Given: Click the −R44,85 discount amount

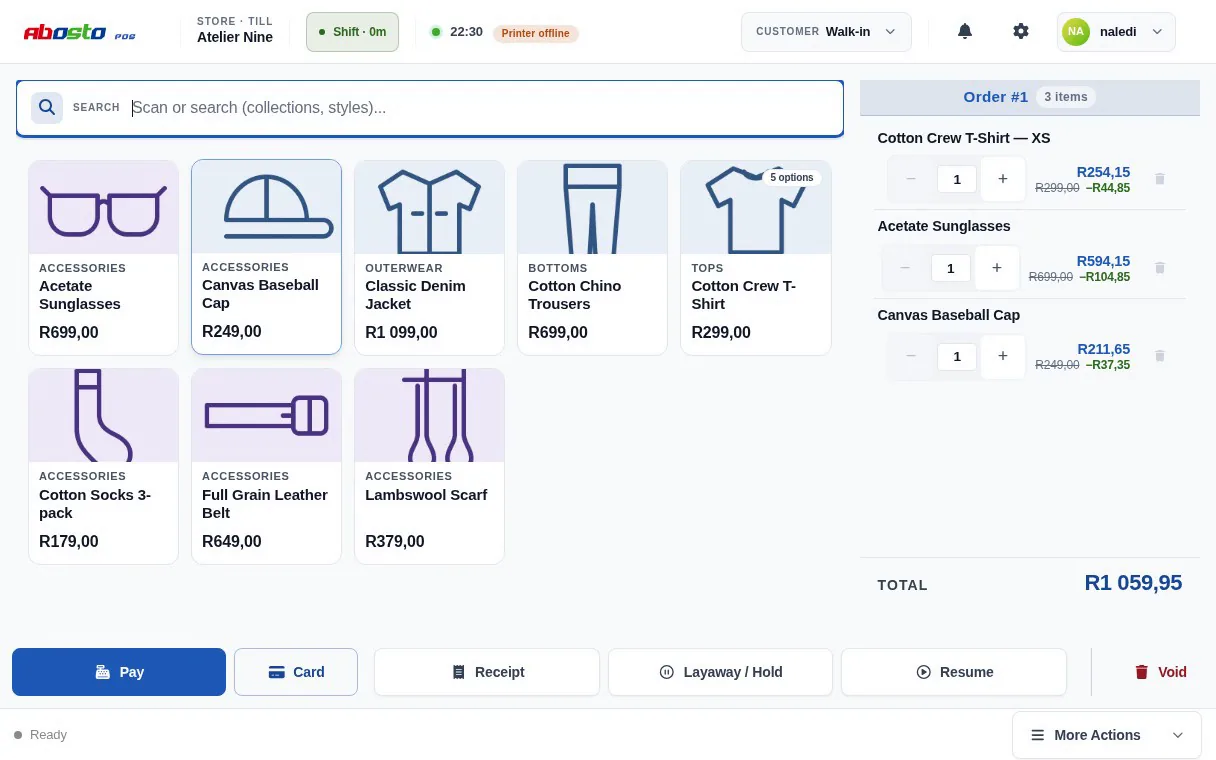Looking at the screenshot, I should click(x=1108, y=188).
